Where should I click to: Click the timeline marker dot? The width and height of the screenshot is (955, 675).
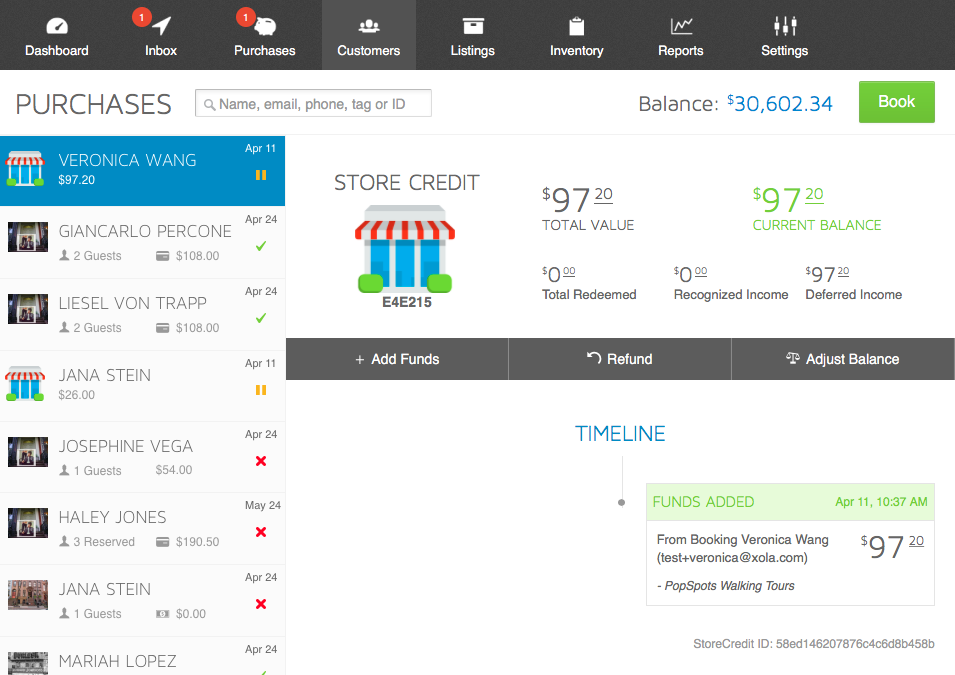621,503
